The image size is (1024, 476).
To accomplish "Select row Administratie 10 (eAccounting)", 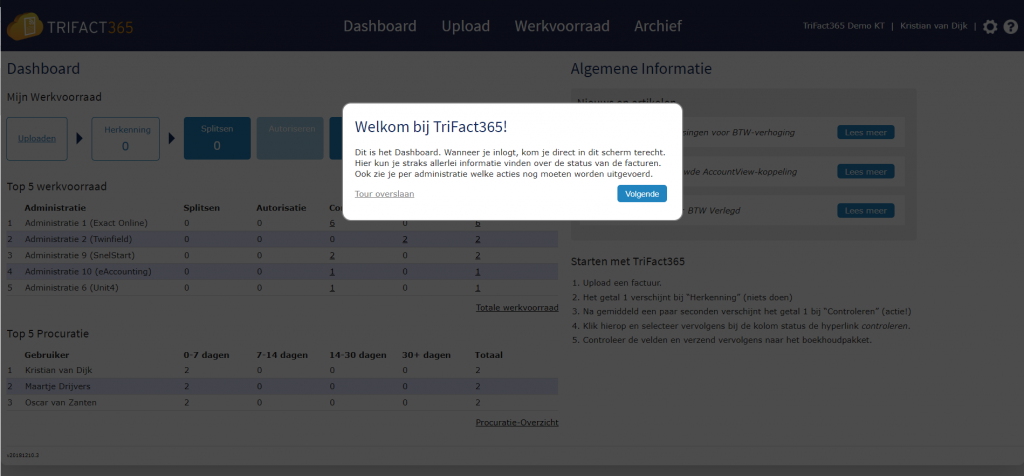I will [282, 272].
